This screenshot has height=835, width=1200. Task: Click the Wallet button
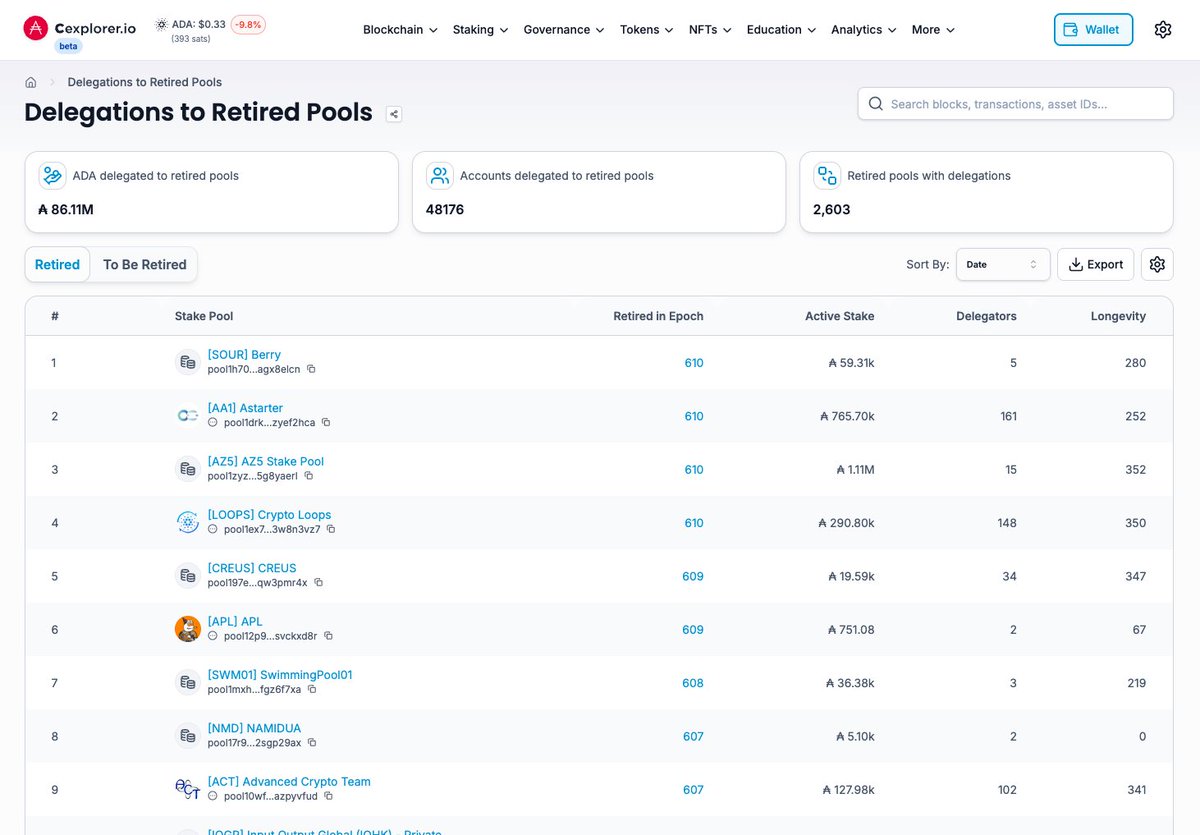point(1093,30)
